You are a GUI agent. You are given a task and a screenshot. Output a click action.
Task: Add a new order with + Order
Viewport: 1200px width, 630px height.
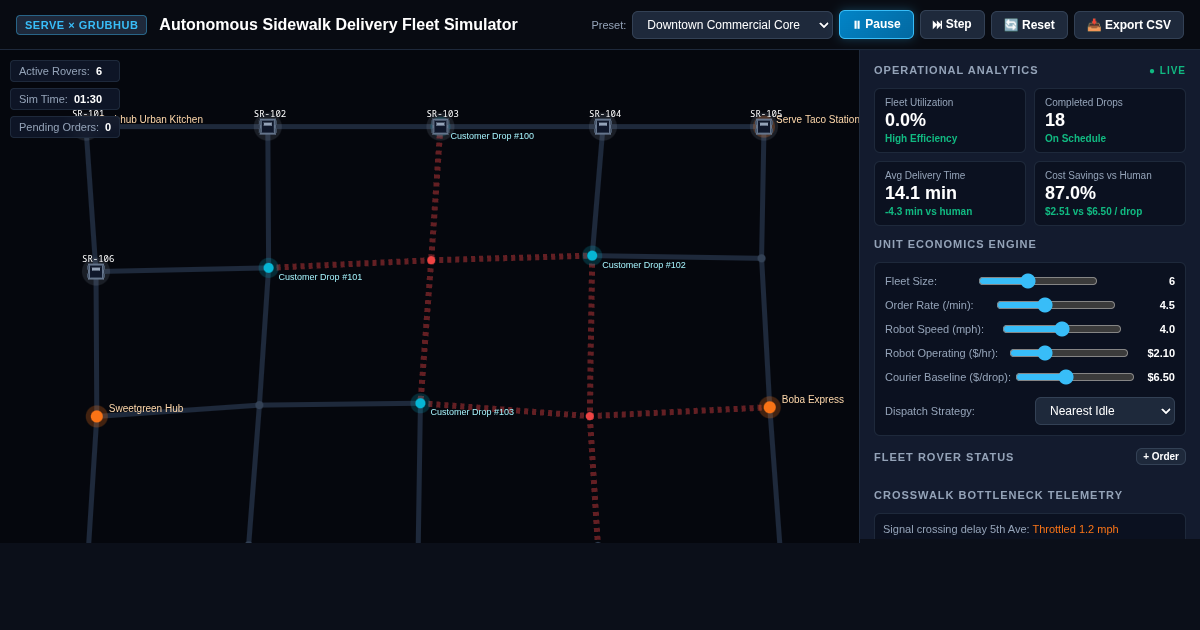click(1161, 456)
